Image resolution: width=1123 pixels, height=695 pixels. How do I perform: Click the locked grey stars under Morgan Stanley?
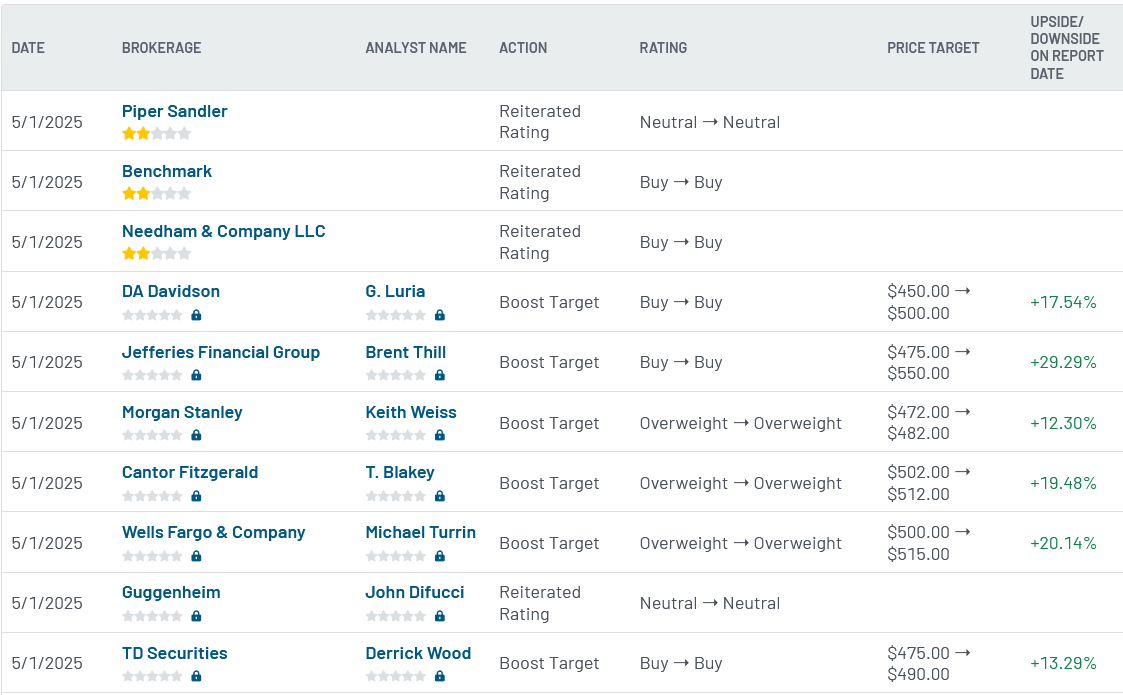[152, 436]
